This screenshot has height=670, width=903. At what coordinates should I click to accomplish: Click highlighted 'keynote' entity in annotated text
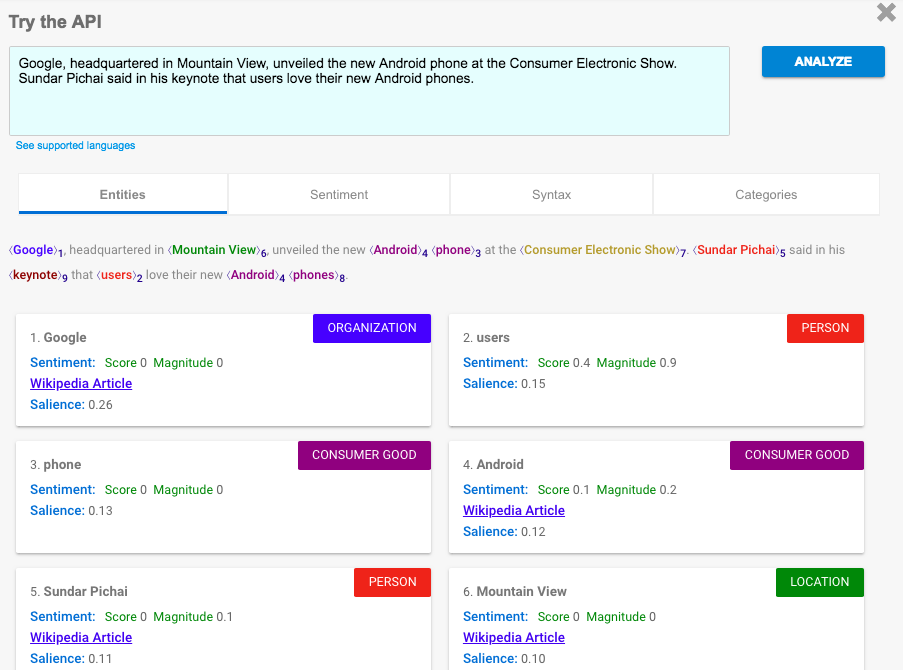click(35, 275)
